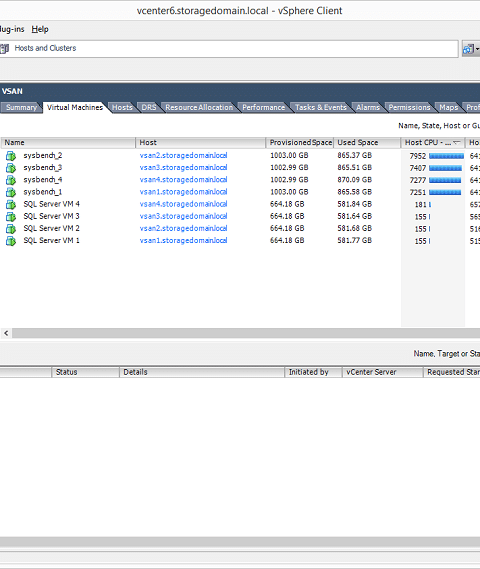
Task: Open host link vsan1 for SQL Server VM 1
Action: [x=183, y=241]
